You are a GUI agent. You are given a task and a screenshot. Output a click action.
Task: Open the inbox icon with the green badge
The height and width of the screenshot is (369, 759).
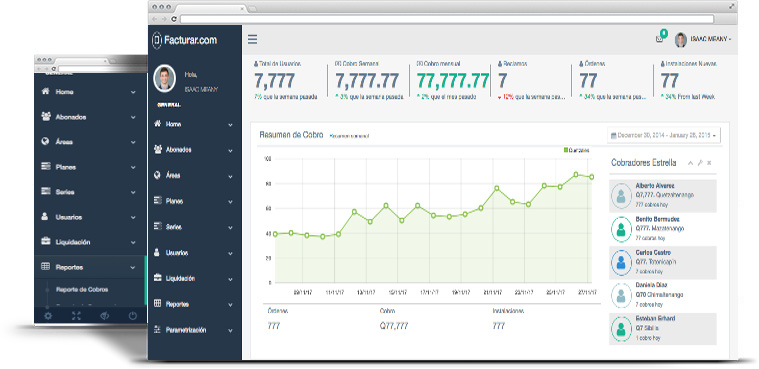(660, 38)
